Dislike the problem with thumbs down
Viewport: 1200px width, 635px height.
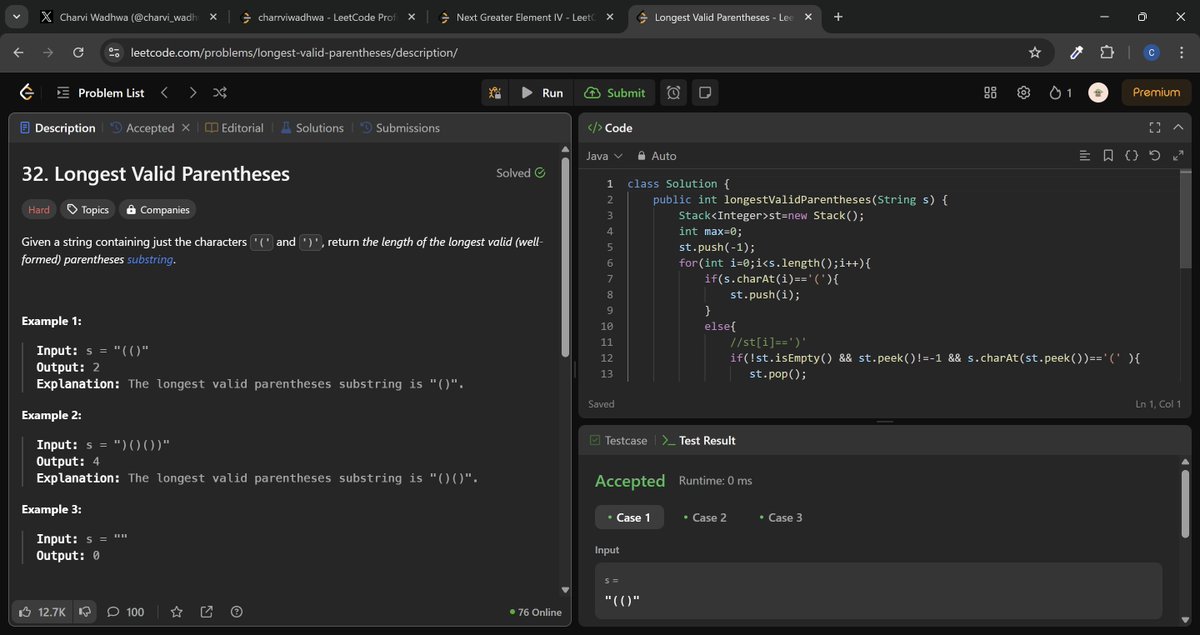[x=86, y=612]
